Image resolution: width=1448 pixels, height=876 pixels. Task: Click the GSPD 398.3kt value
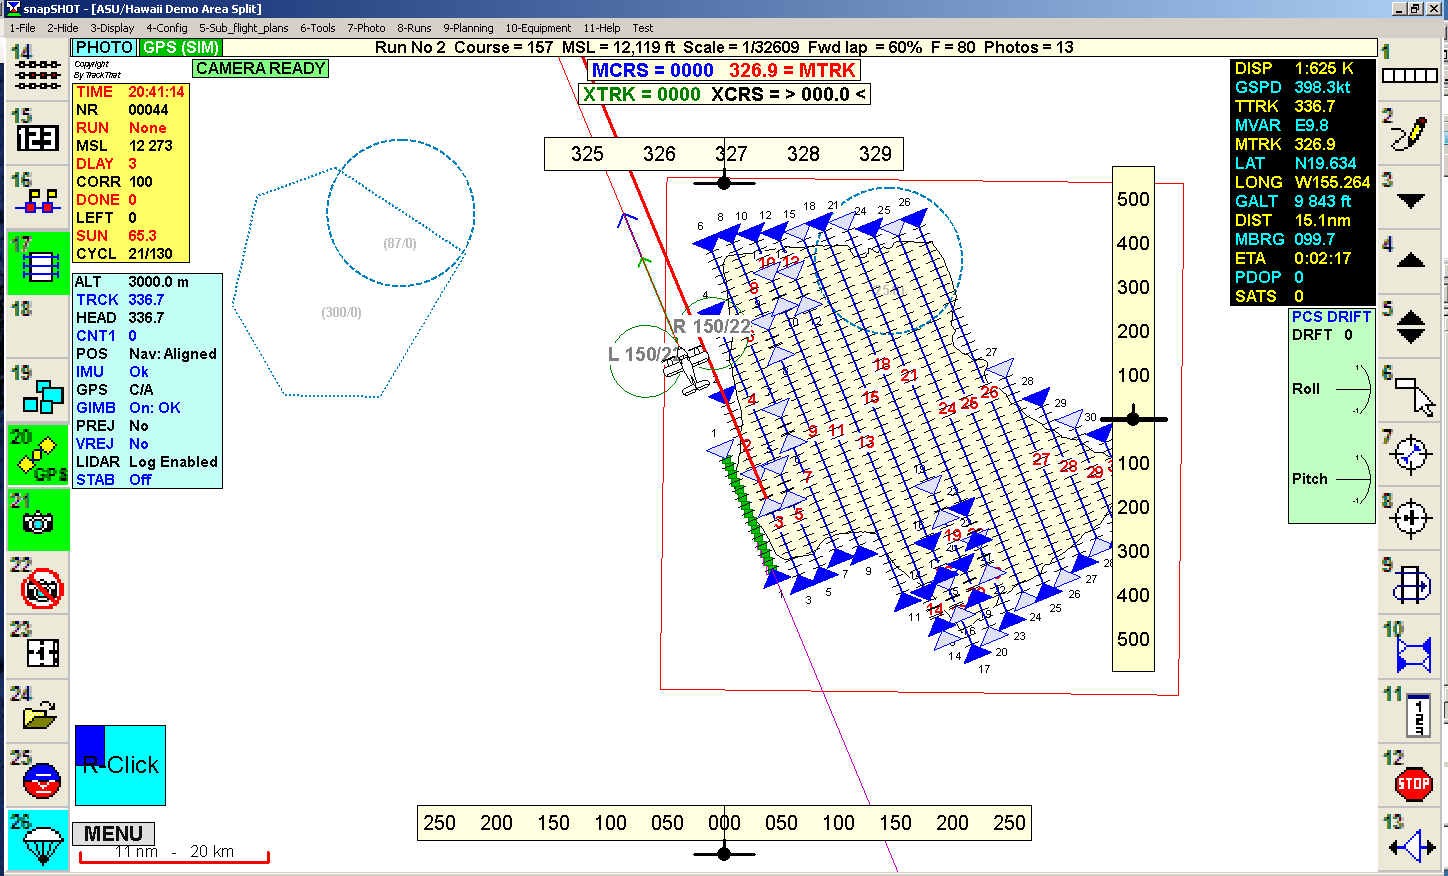click(1322, 87)
